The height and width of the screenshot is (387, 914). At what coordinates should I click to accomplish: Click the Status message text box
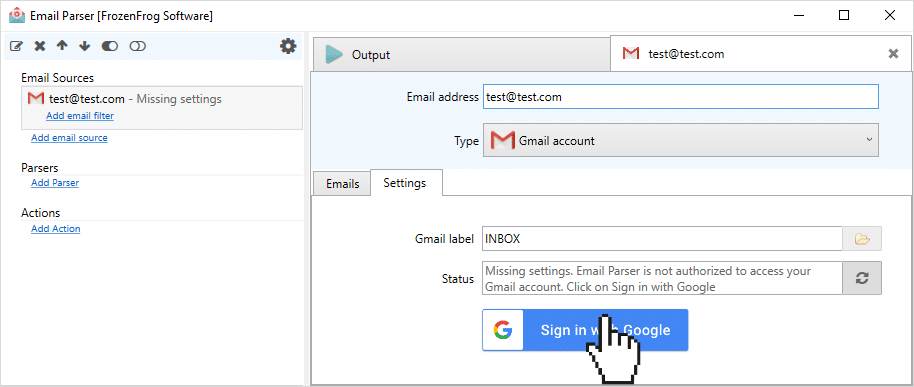[x=662, y=278]
